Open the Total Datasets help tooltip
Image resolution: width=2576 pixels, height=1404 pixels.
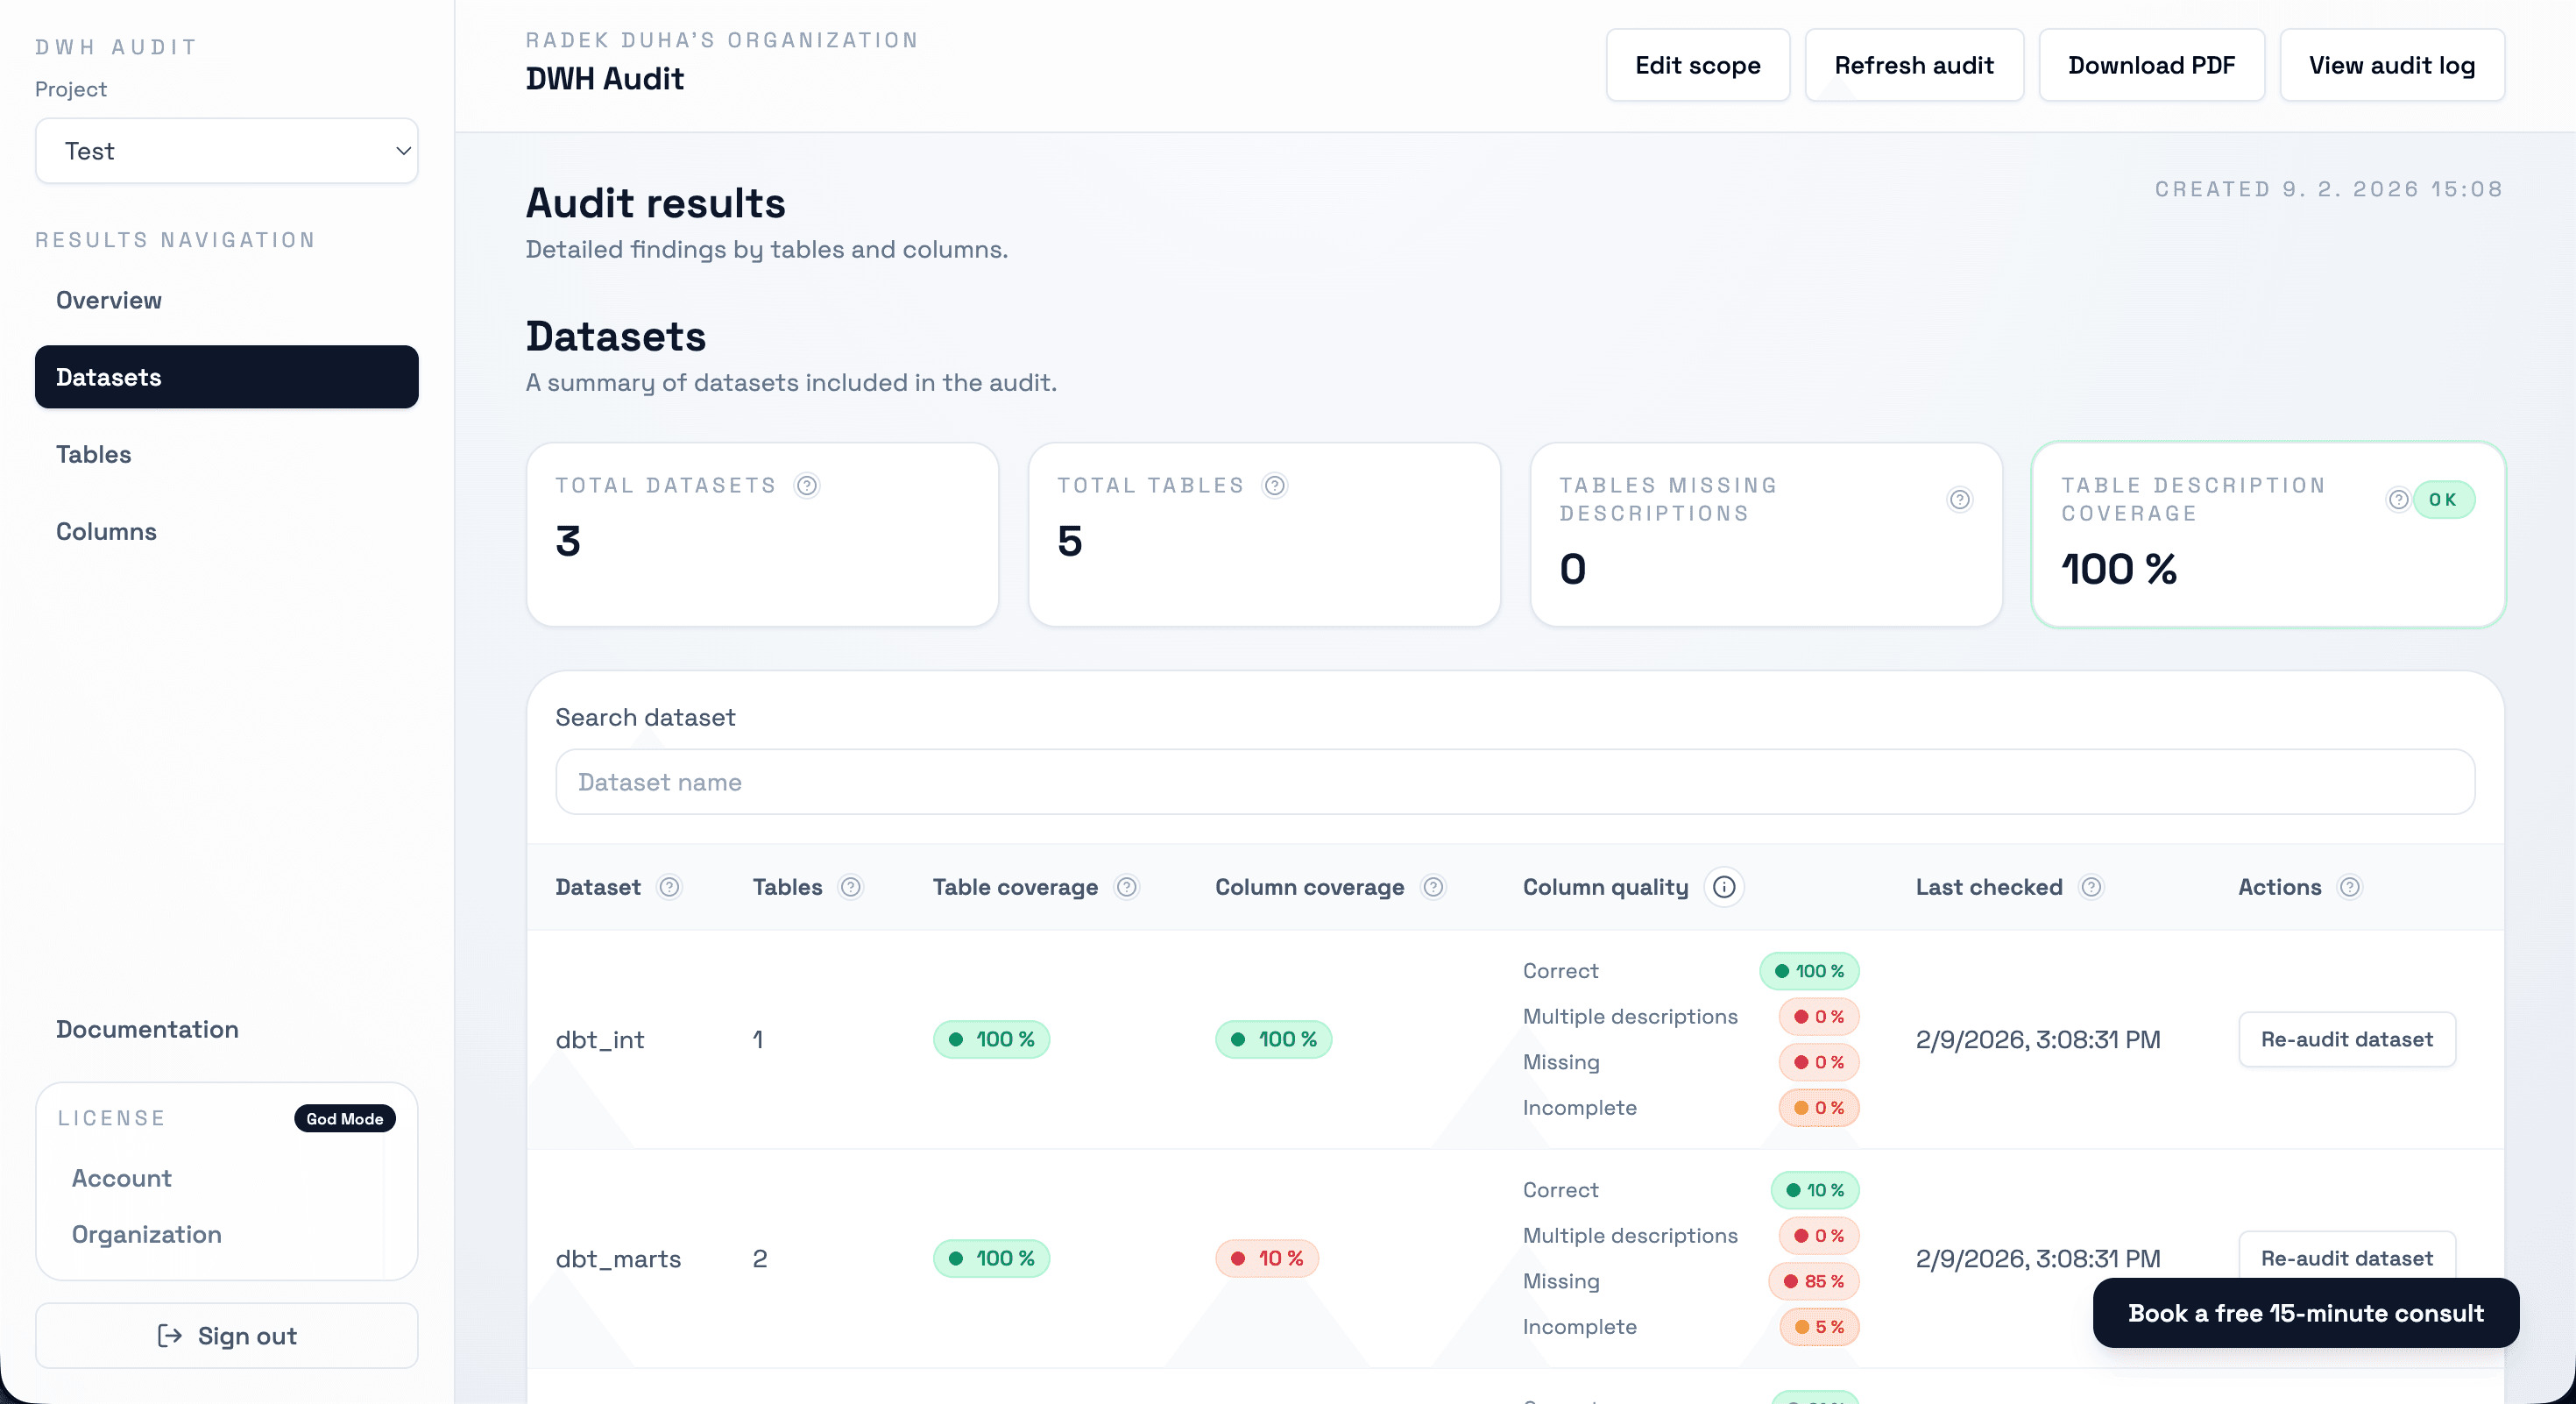(808, 485)
